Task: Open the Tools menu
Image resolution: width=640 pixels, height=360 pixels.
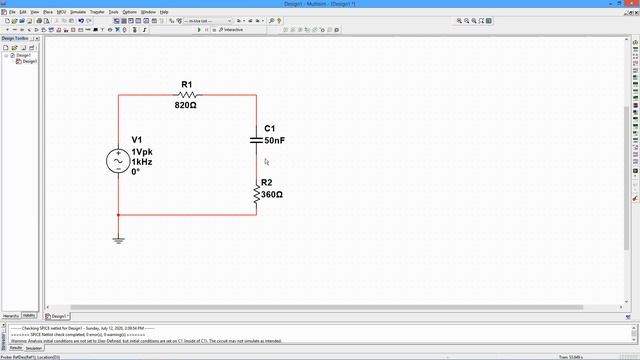Action: pyautogui.click(x=113, y=12)
